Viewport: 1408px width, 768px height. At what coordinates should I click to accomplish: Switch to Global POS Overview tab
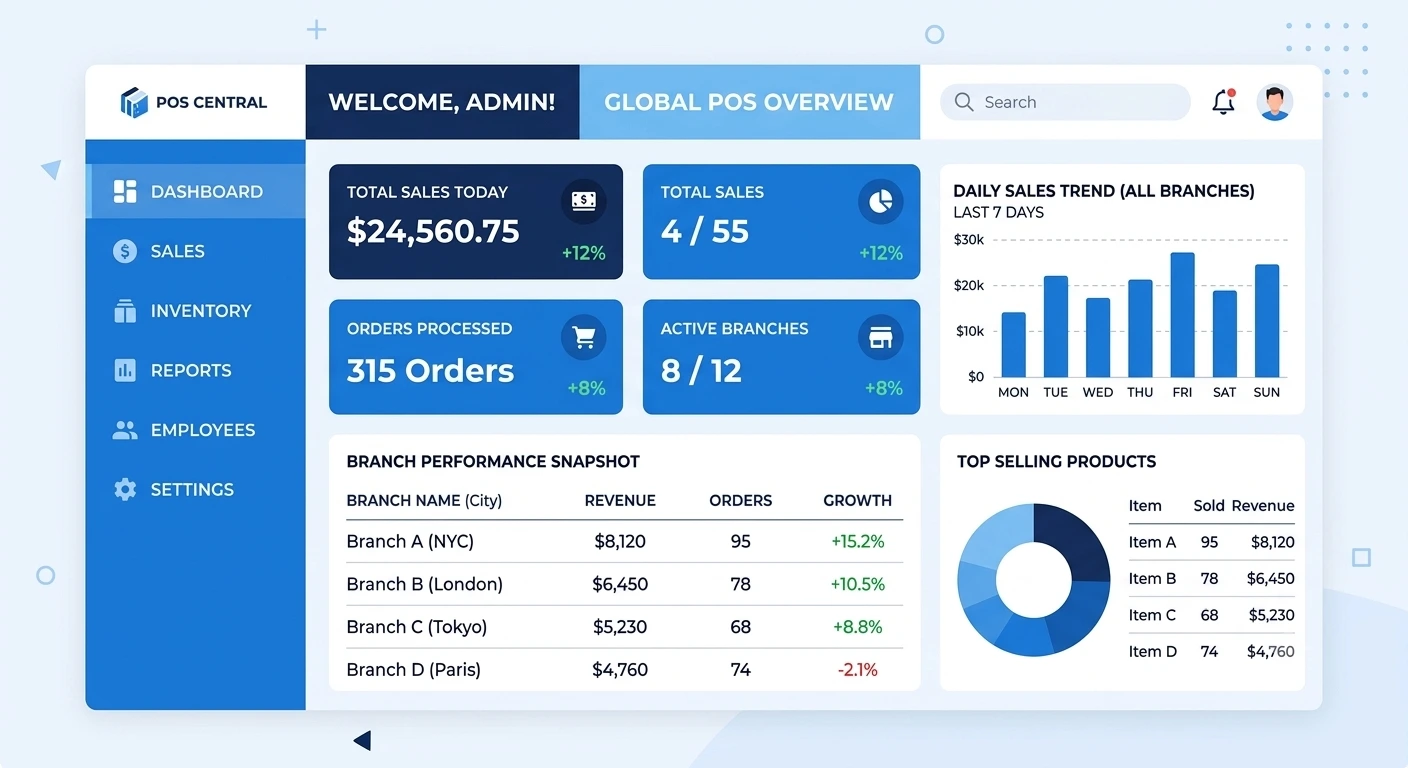click(x=749, y=102)
